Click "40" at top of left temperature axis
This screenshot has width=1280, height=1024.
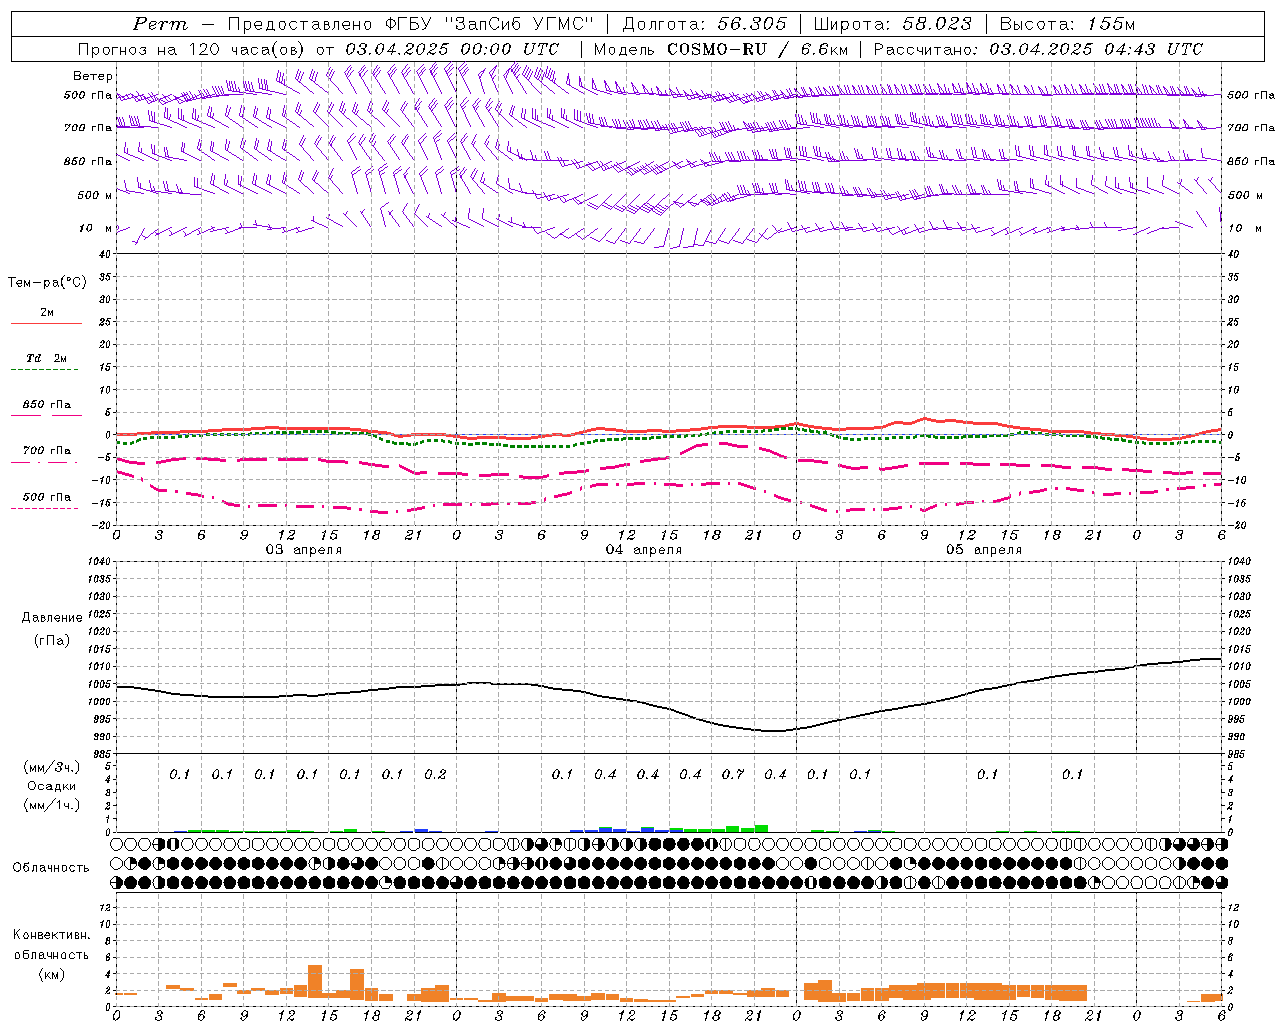tap(105, 254)
